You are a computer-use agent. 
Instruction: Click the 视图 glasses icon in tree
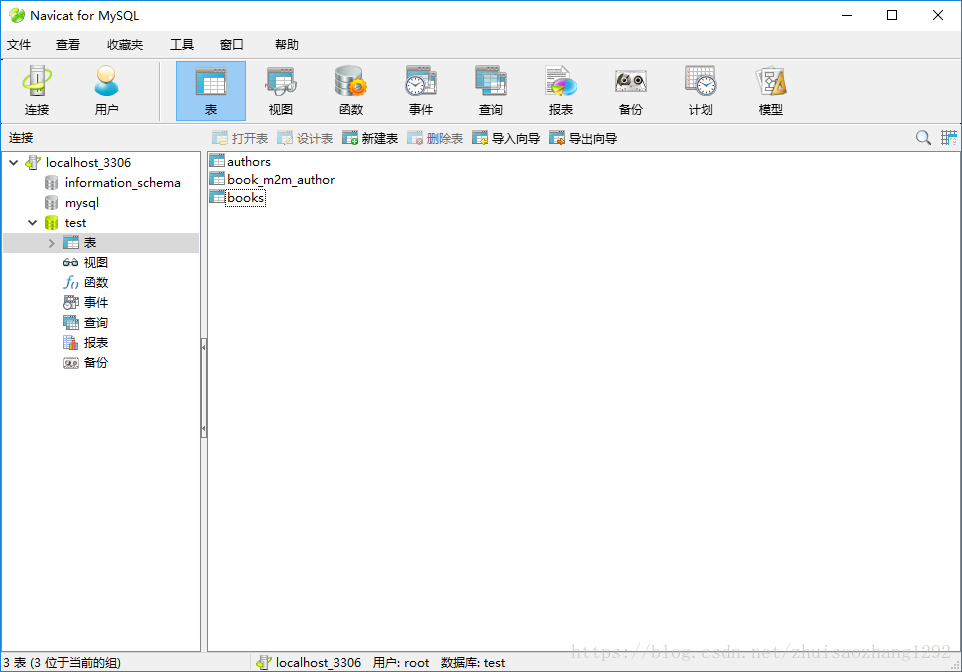click(x=71, y=263)
